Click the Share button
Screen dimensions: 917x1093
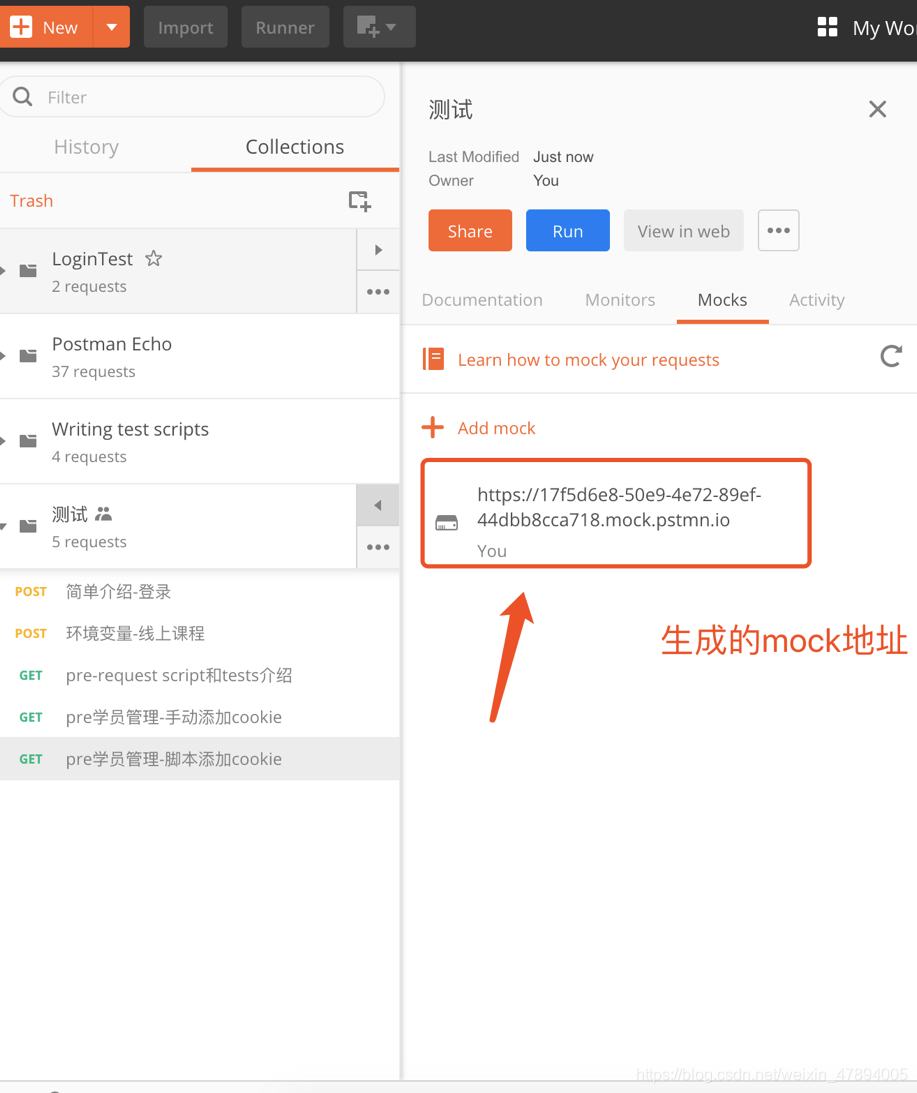coord(470,231)
